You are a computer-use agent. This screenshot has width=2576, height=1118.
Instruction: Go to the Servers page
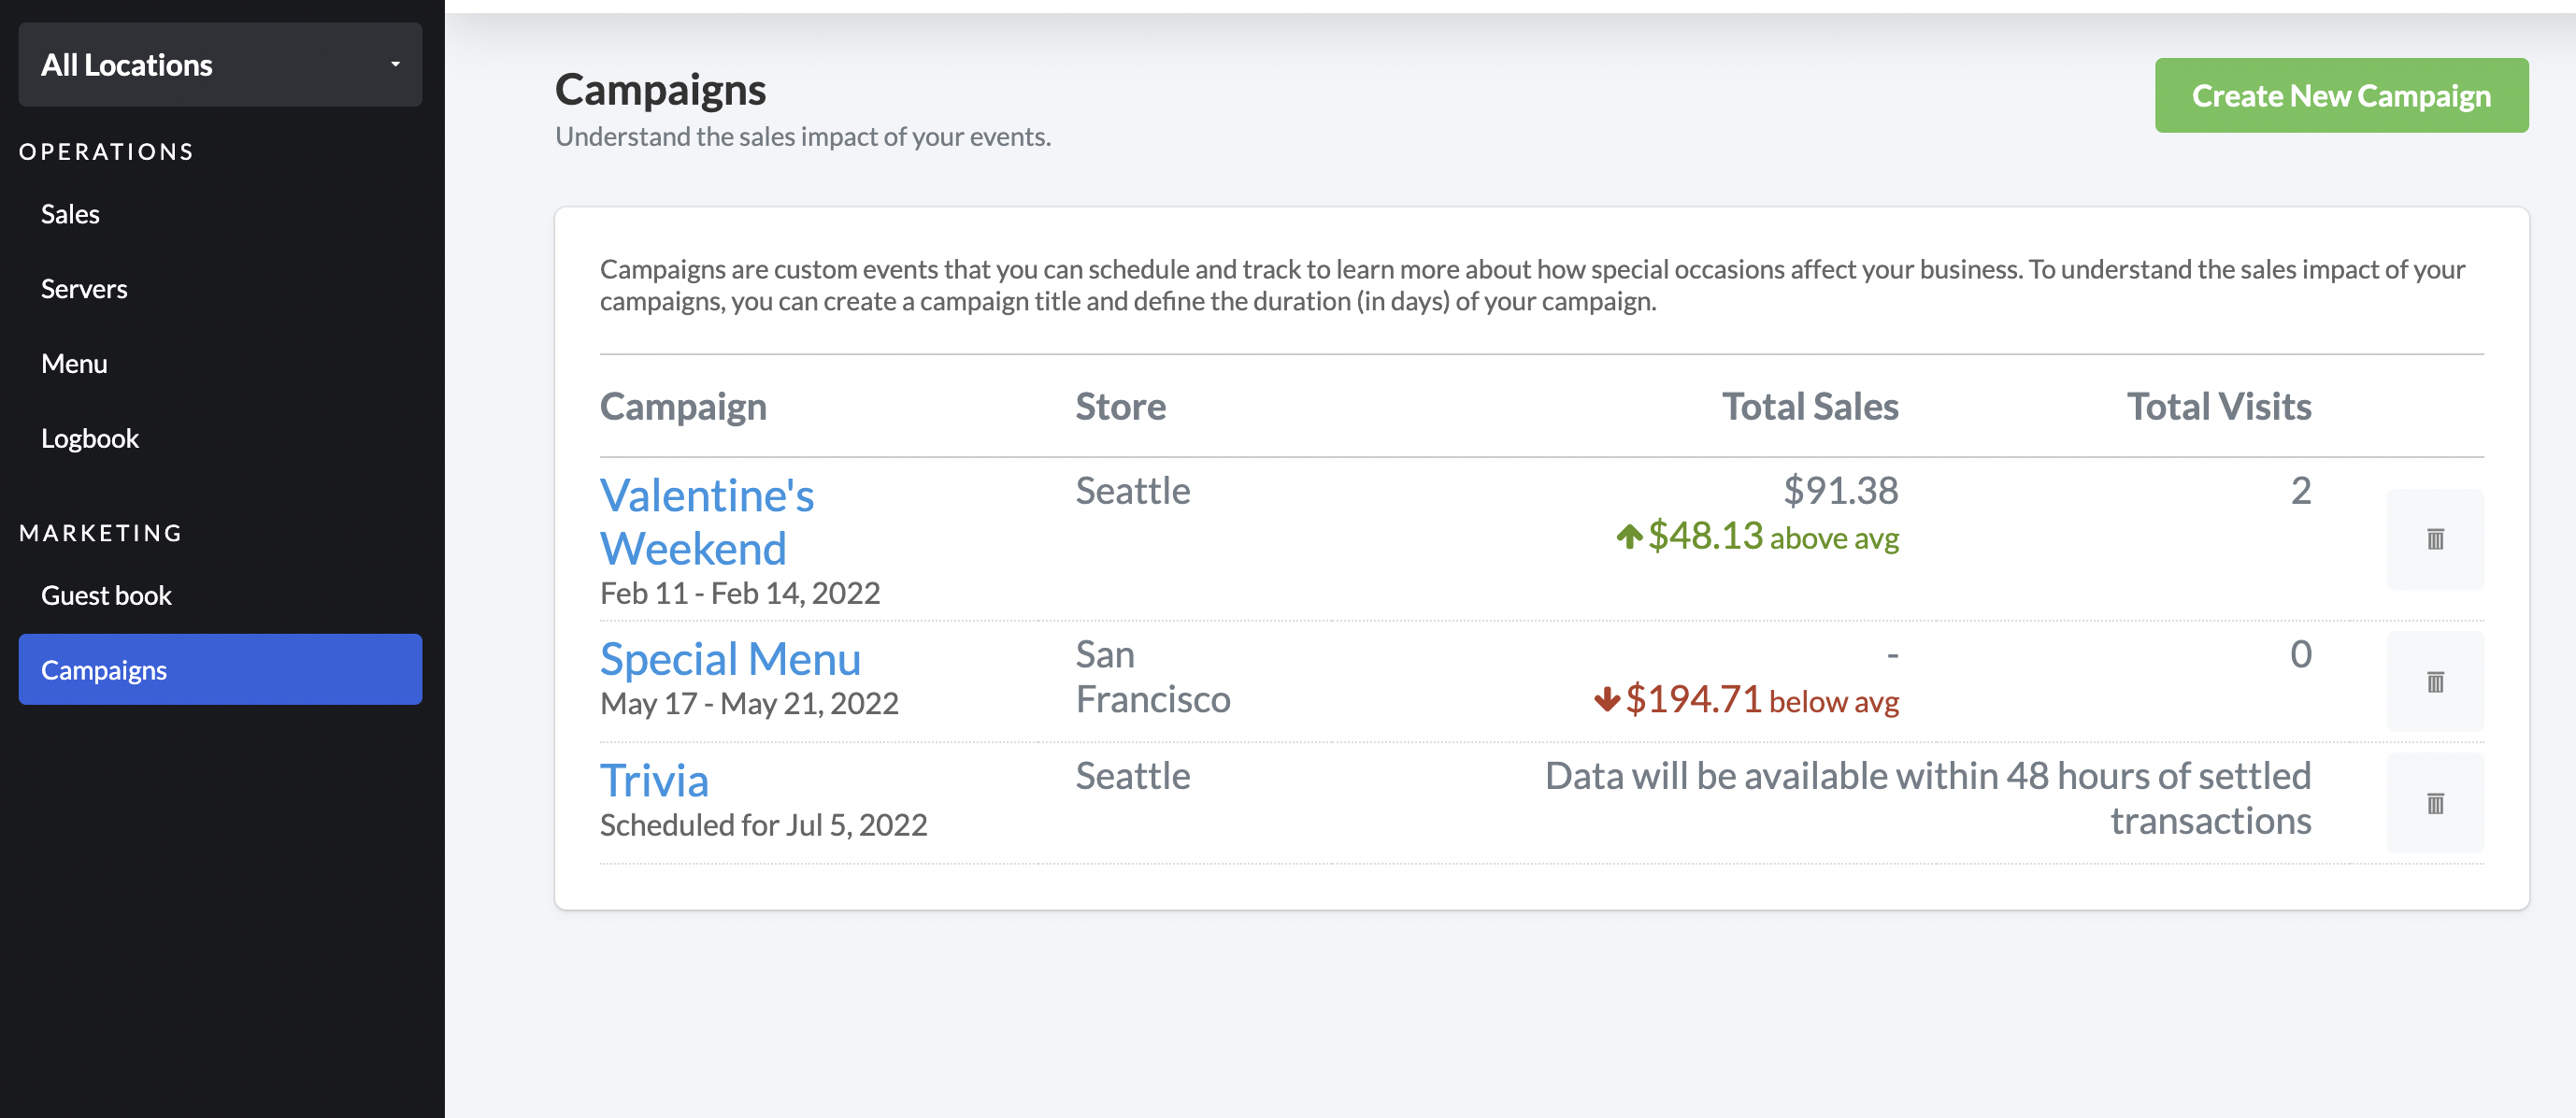click(x=84, y=289)
